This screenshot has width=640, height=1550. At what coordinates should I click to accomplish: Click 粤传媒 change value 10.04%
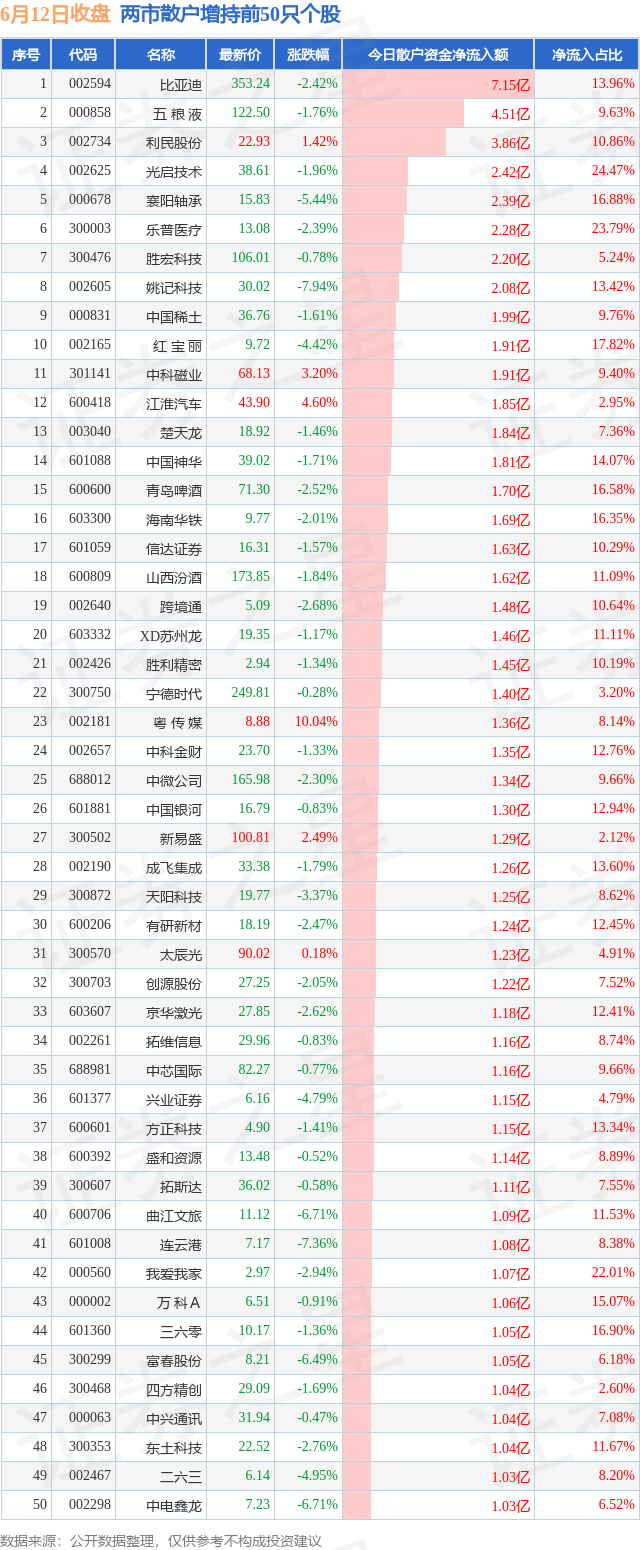click(317, 722)
